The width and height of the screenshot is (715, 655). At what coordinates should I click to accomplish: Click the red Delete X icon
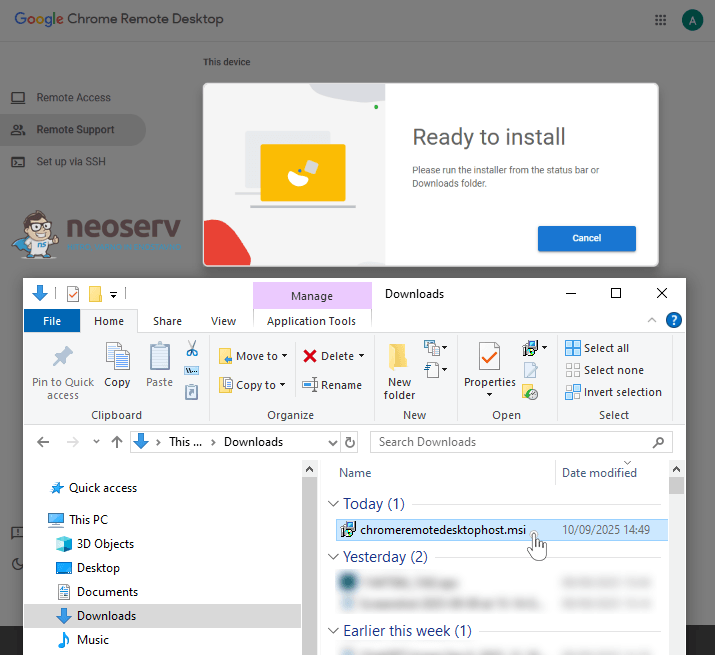(310, 356)
